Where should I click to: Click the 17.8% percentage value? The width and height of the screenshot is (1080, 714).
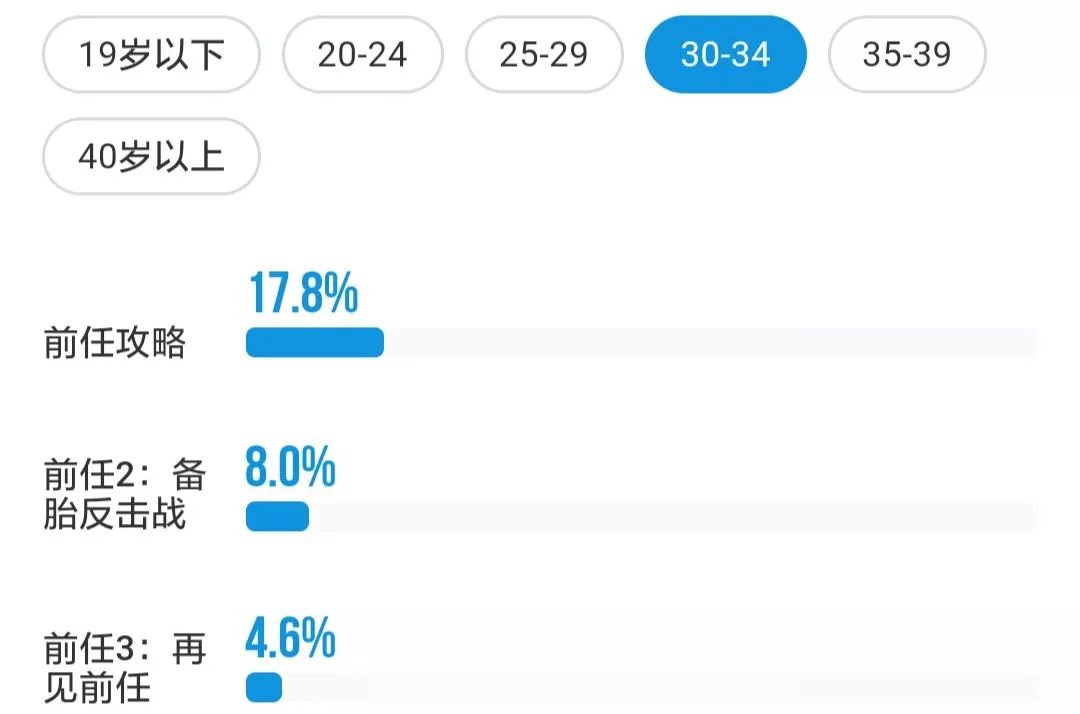click(x=303, y=294)
